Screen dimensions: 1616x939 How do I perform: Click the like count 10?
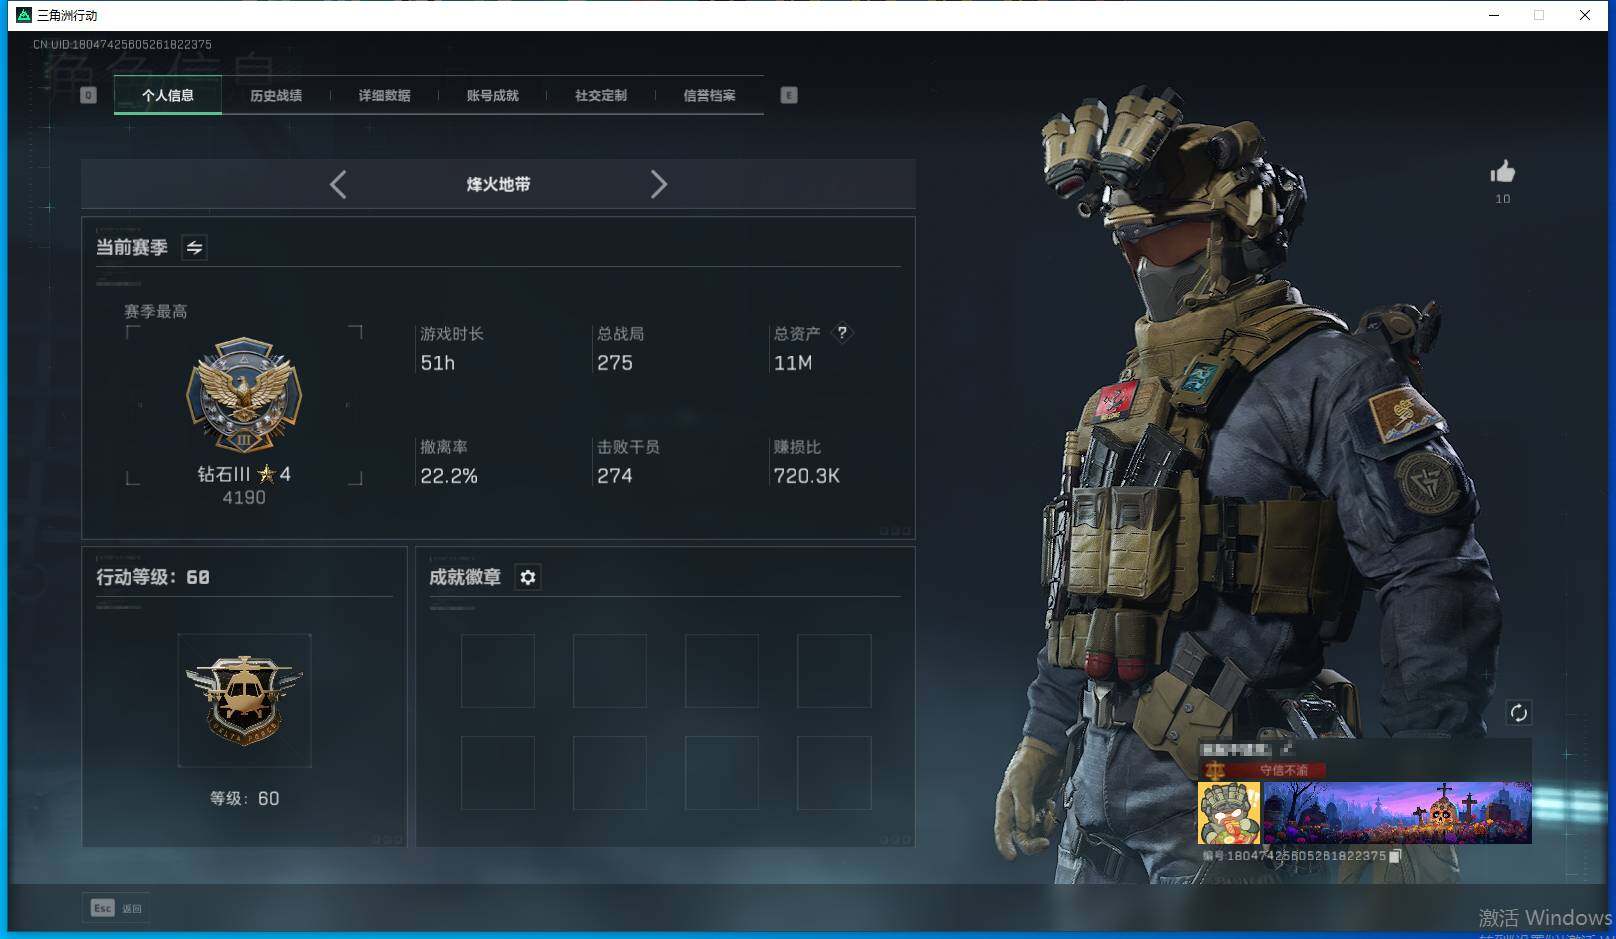pos(1502,199)
